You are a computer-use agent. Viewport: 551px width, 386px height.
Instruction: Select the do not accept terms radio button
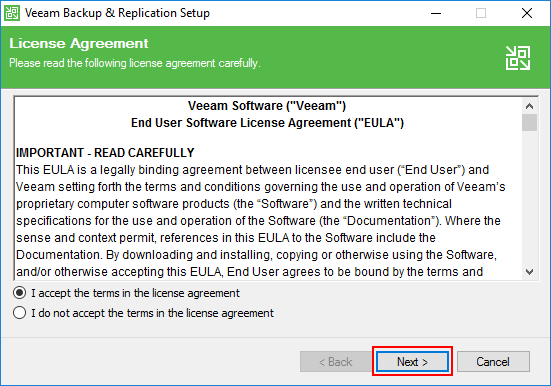coord(19,313)
